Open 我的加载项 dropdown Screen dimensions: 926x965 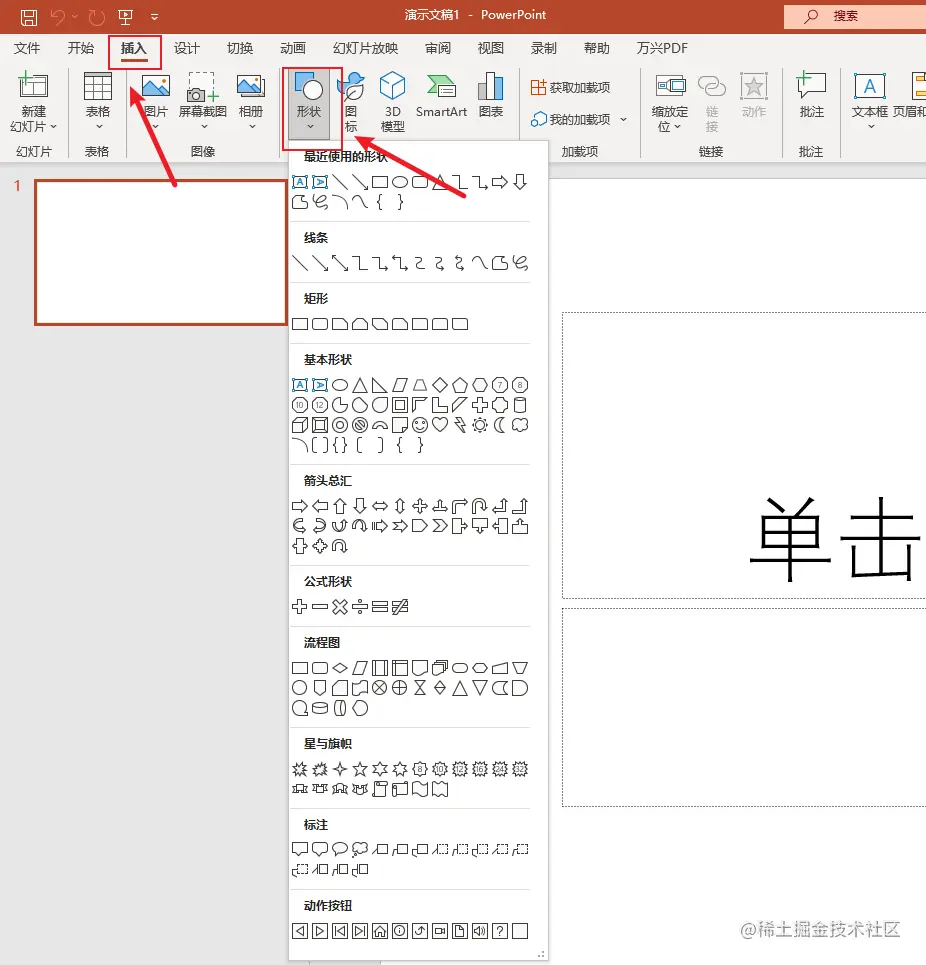coord(579,119)
